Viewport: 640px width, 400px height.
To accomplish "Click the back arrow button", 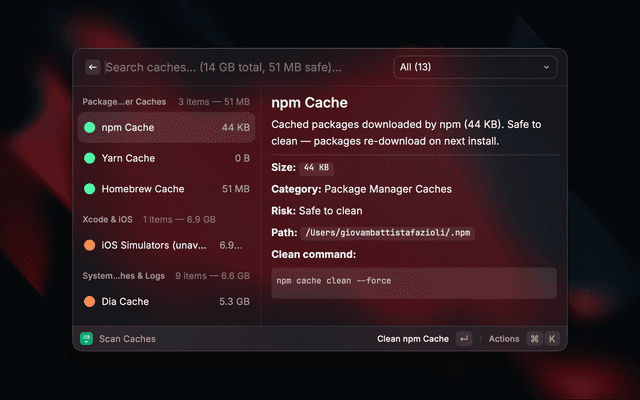I will click(x=93, y=67).
